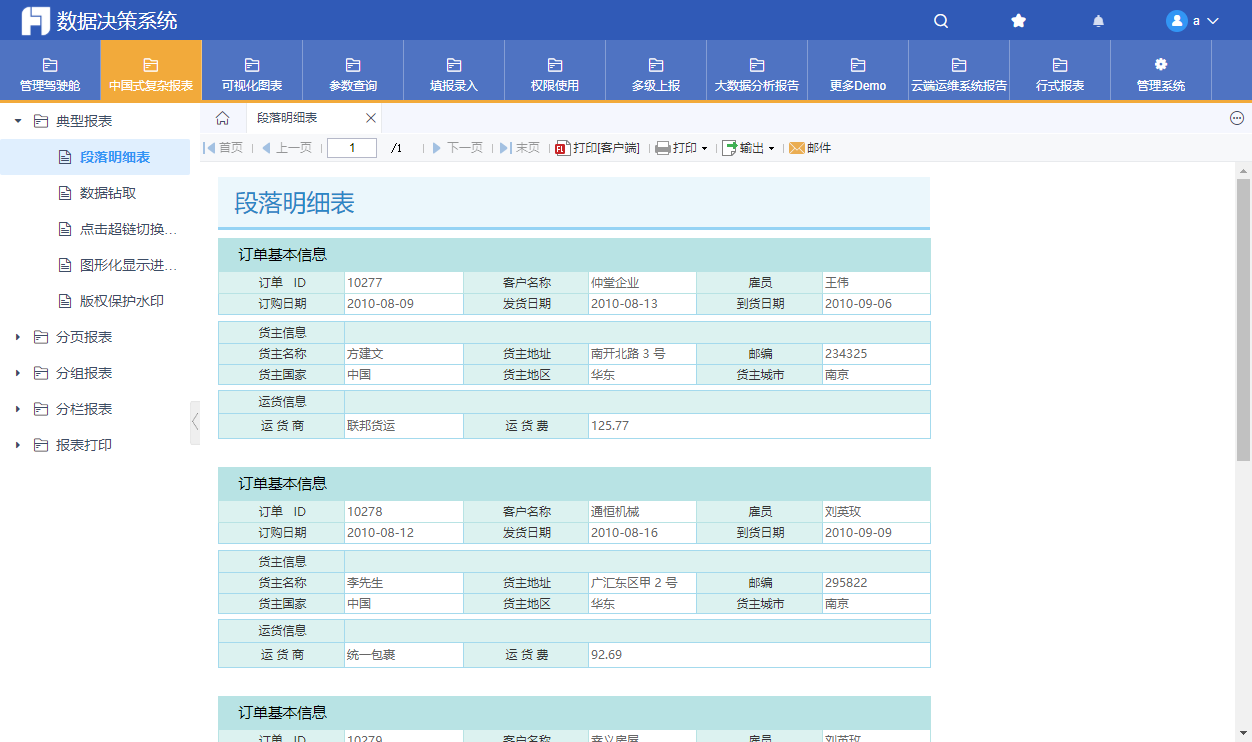
Task: Open favorites via the star icon
Action: click(x=1018, y=21)
